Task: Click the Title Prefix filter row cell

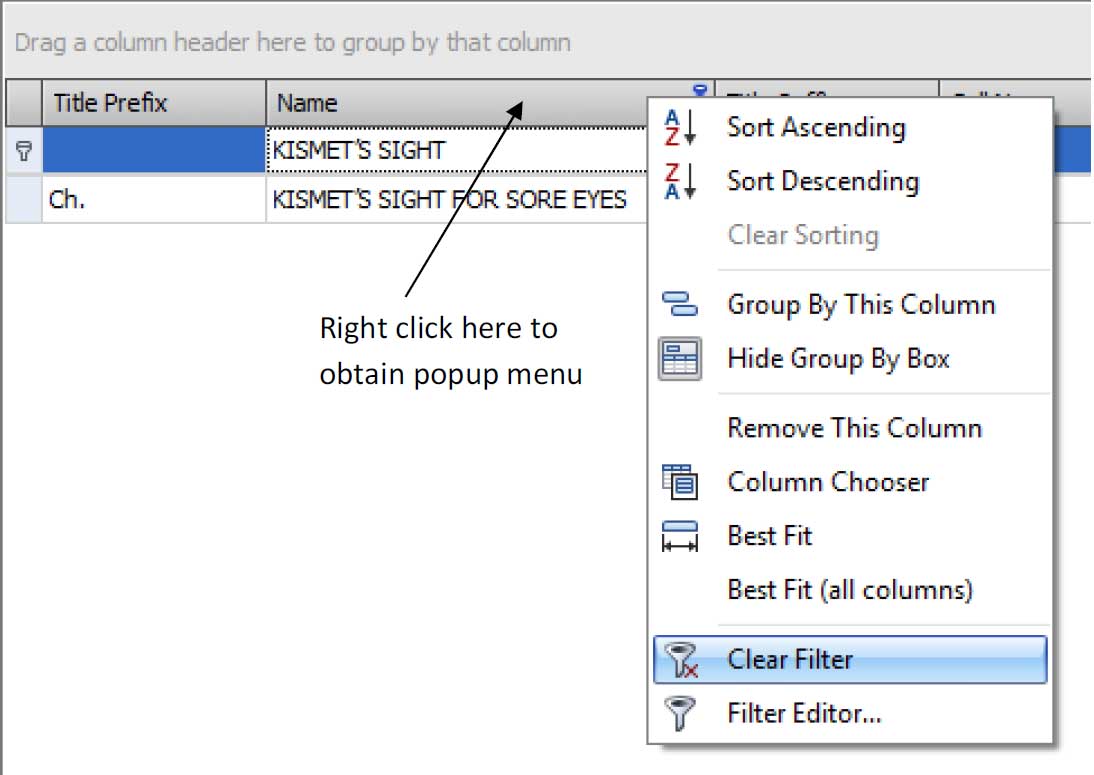Action: (x=153, y=152)
